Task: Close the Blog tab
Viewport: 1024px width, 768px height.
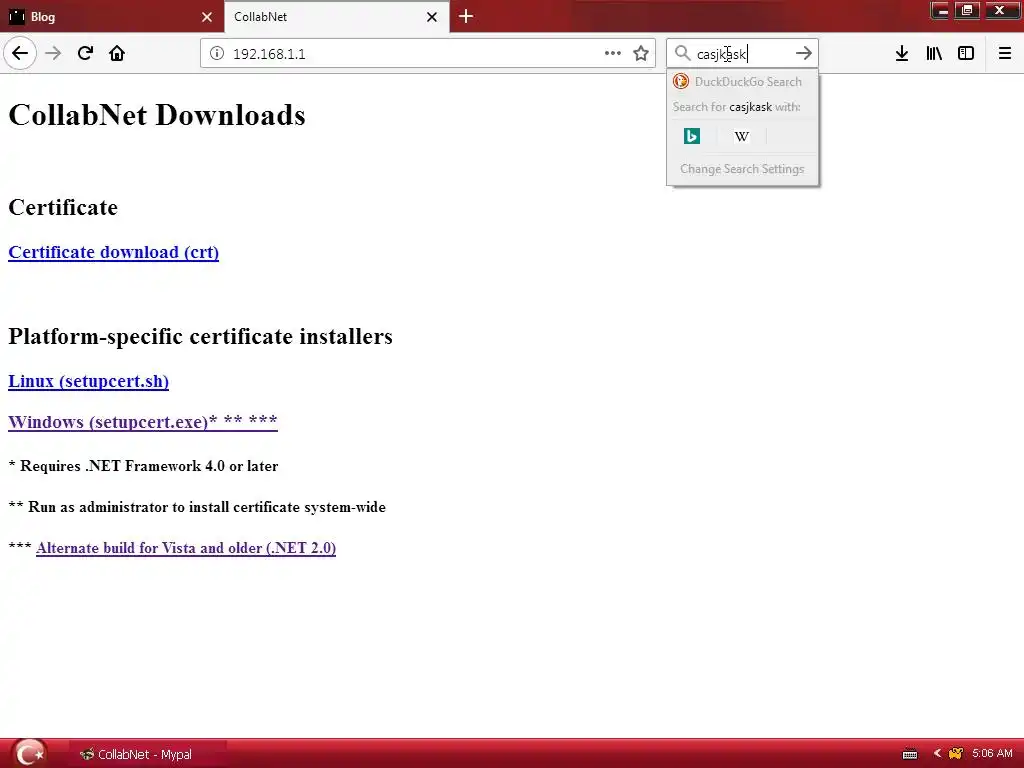Action: 207,17
